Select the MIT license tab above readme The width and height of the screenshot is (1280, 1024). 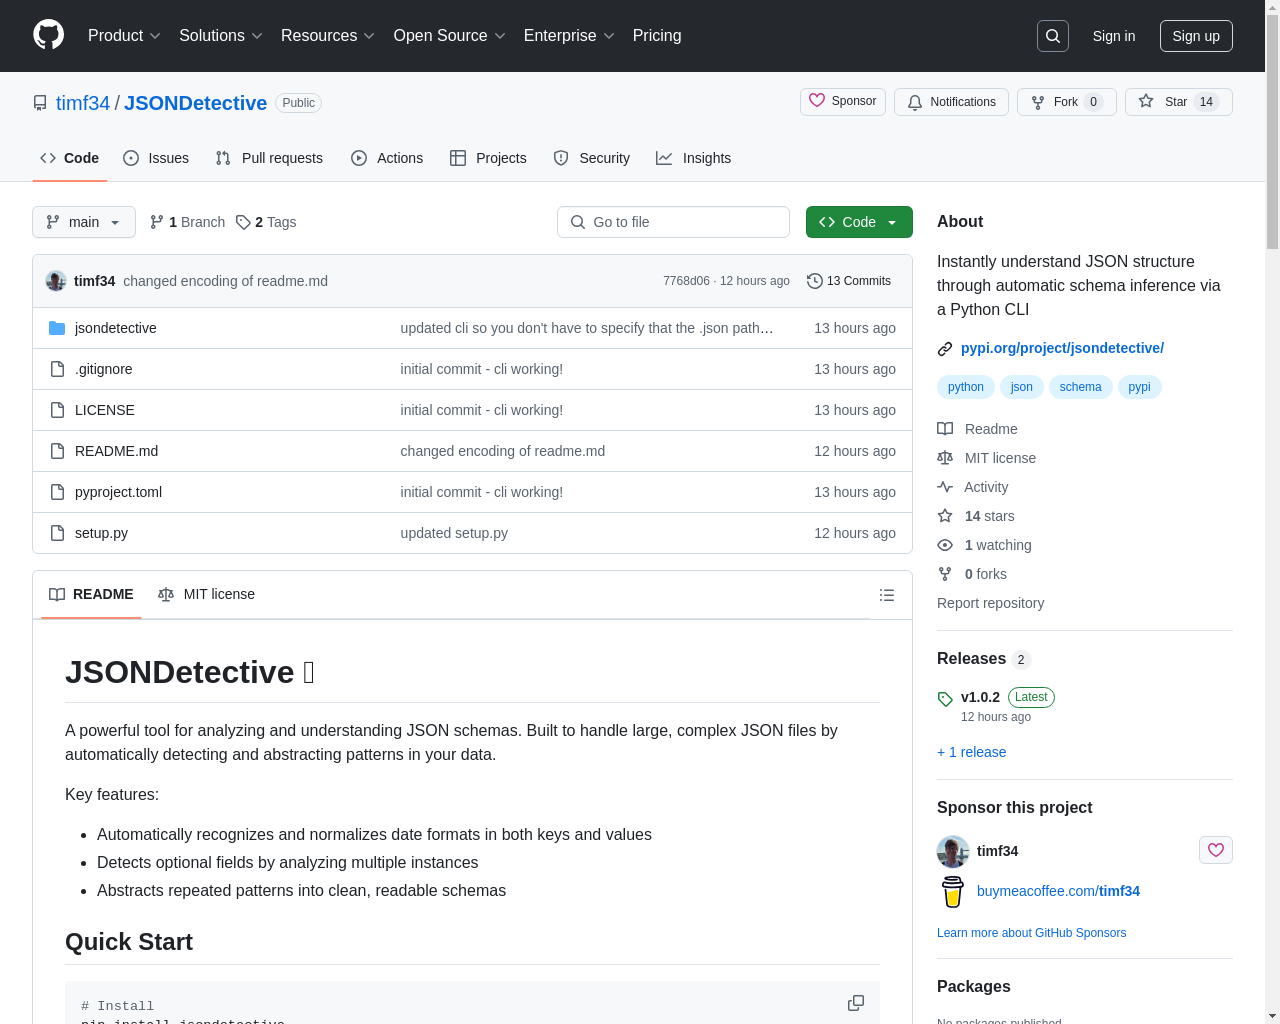pos(206,594)
